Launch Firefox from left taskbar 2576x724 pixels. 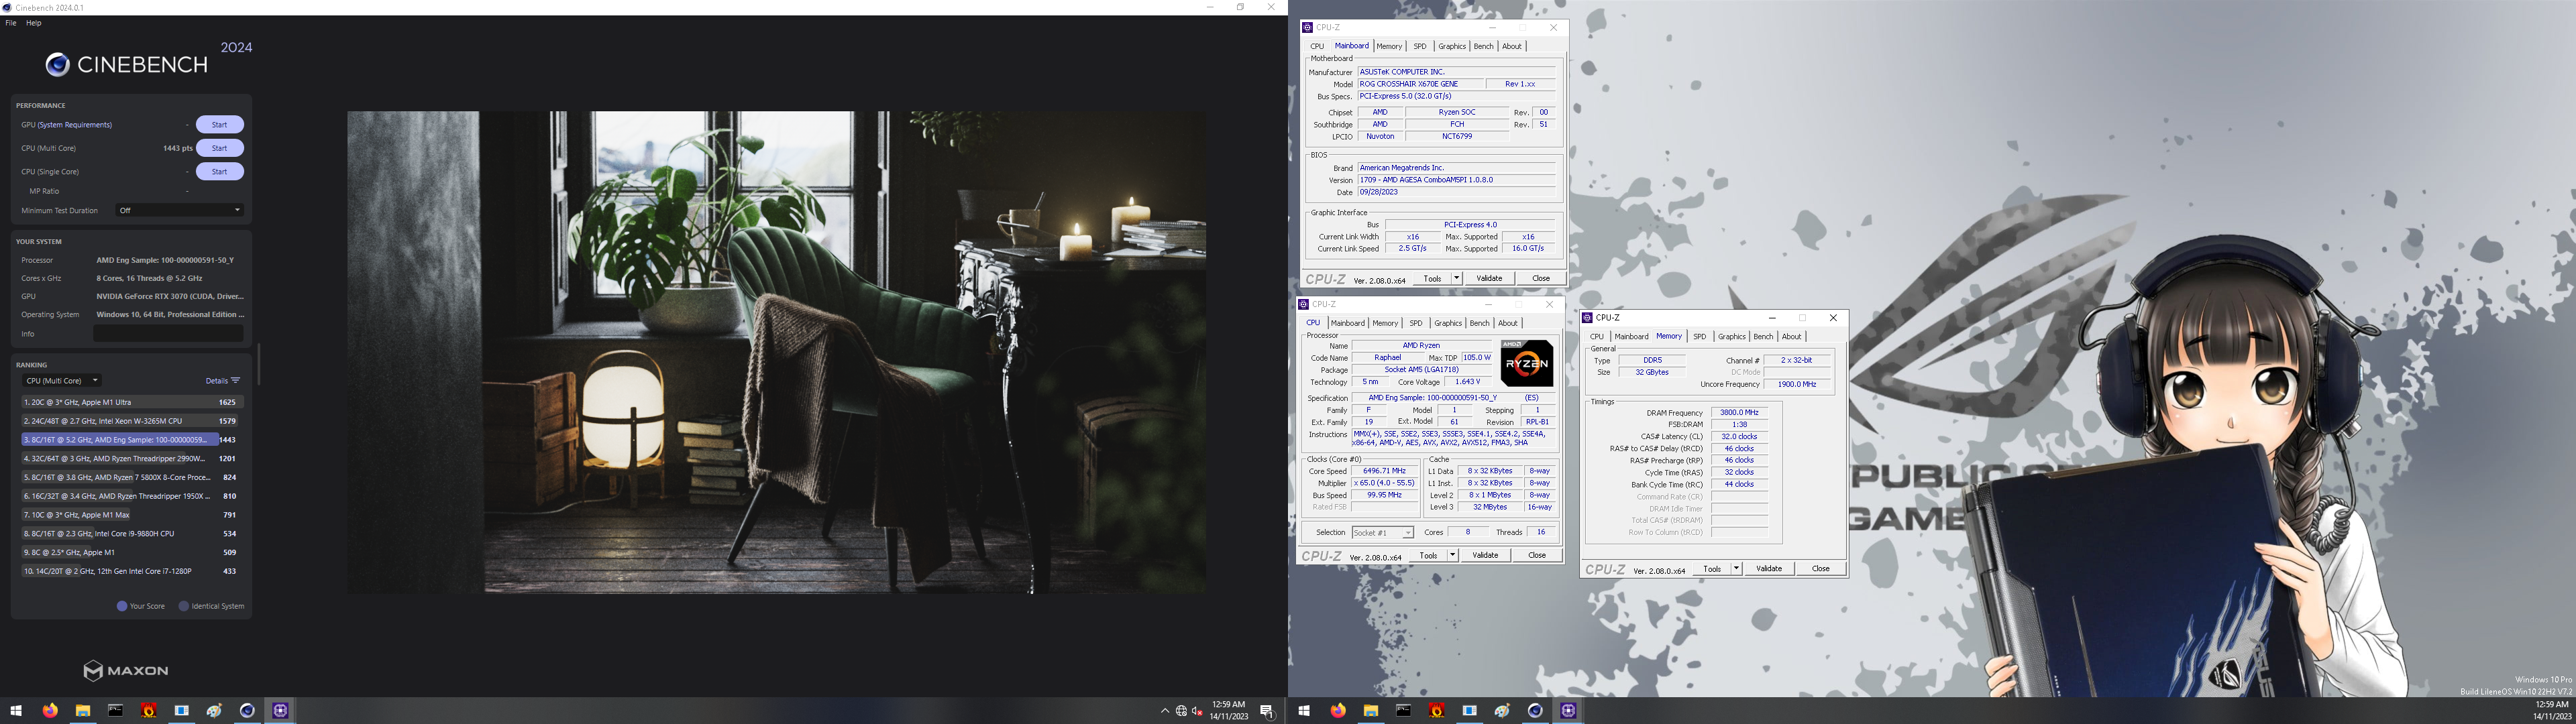(x=50, y=711)
